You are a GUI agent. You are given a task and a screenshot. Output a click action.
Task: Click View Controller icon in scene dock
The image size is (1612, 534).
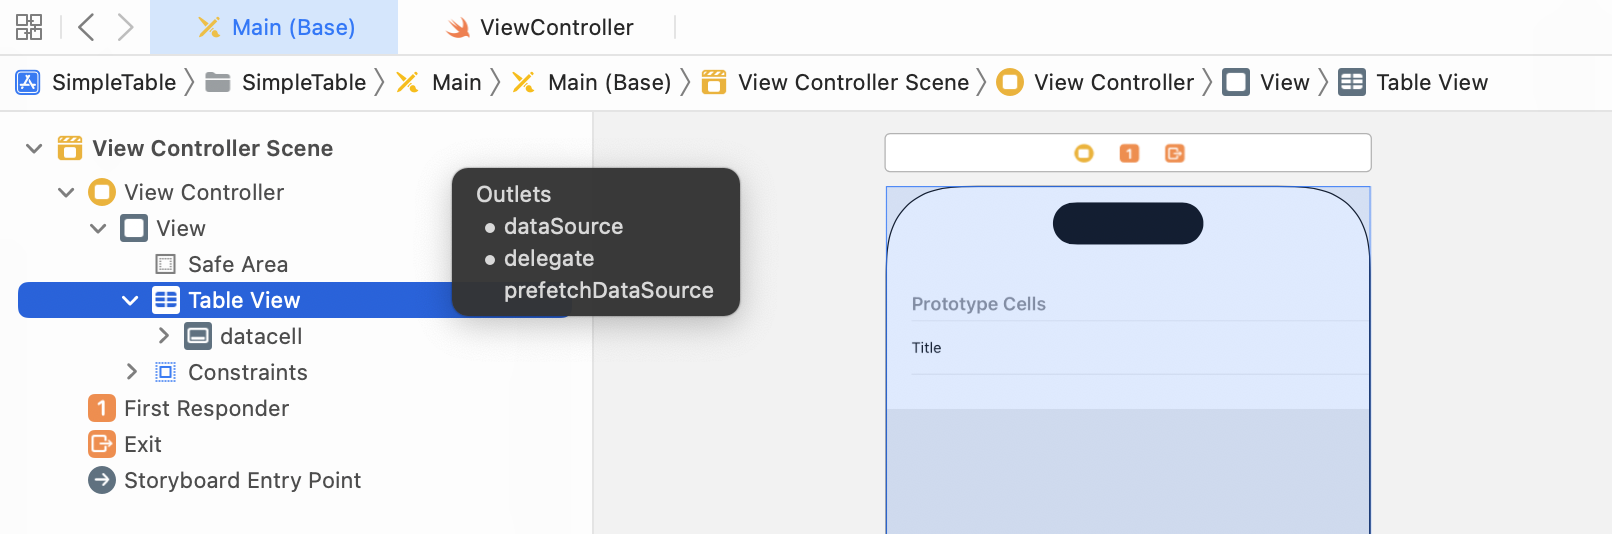[x=1084, y=153]
